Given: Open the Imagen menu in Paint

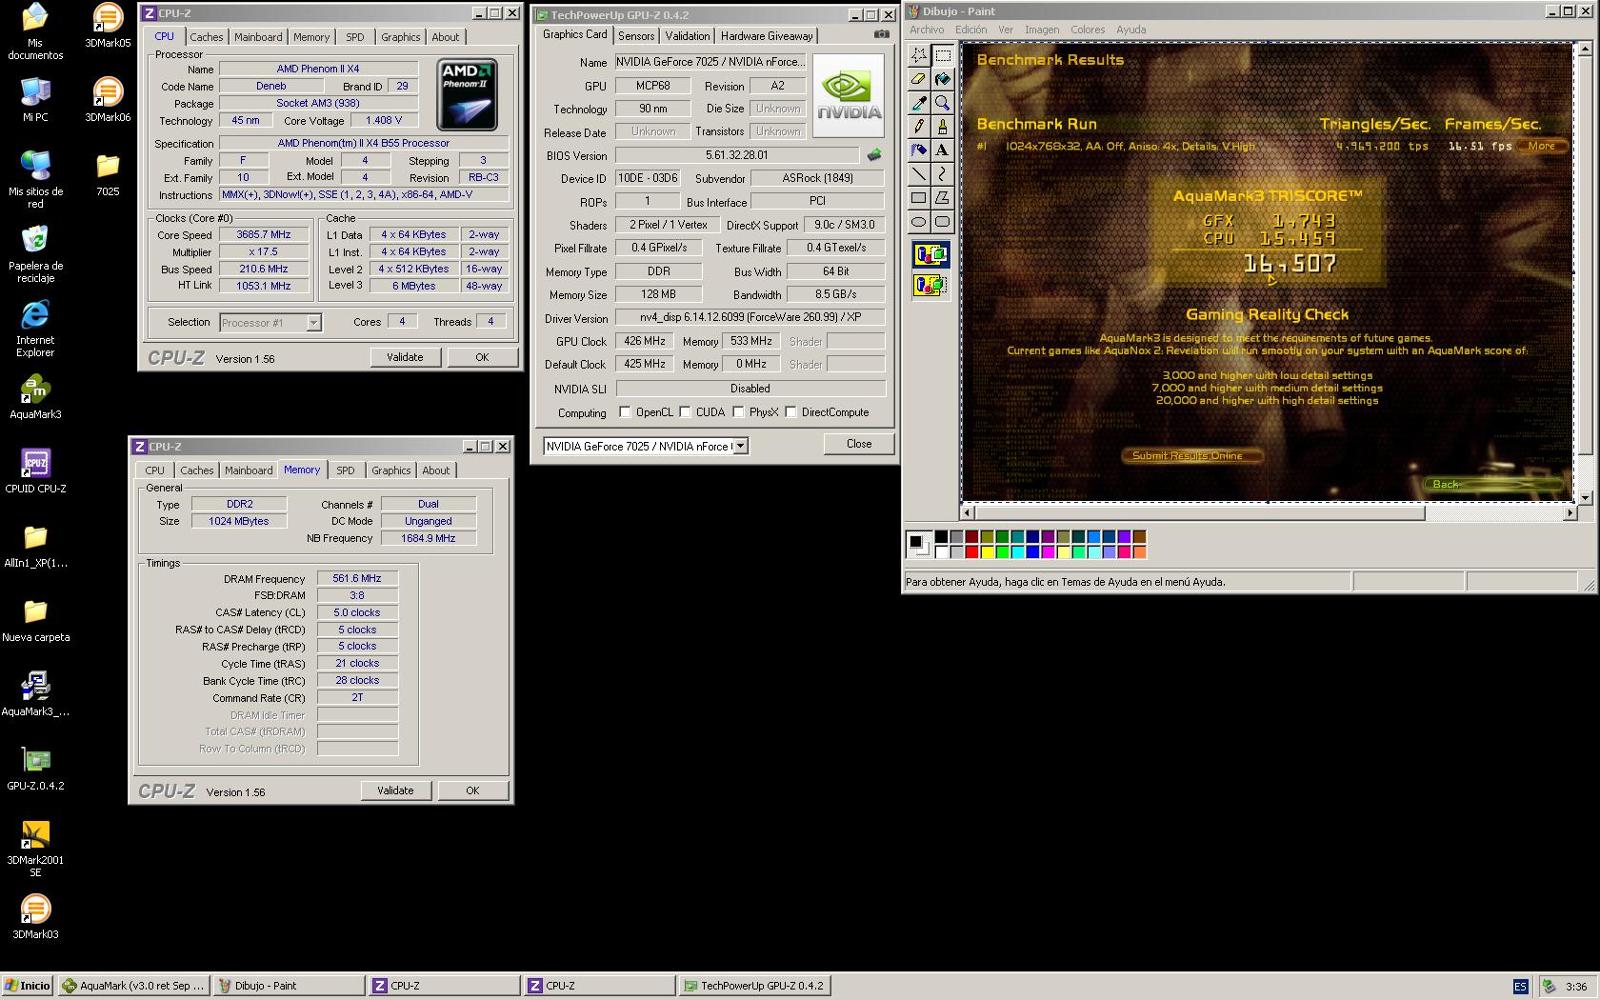Looking at the screenshot, I should click(1041, 30).
